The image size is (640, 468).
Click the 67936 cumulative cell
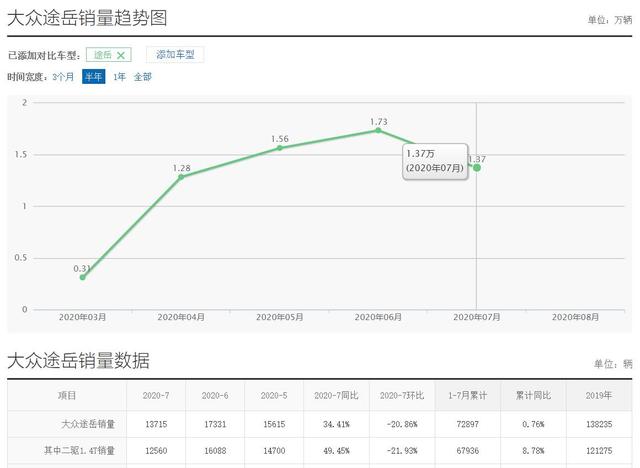tap(468, 451)
